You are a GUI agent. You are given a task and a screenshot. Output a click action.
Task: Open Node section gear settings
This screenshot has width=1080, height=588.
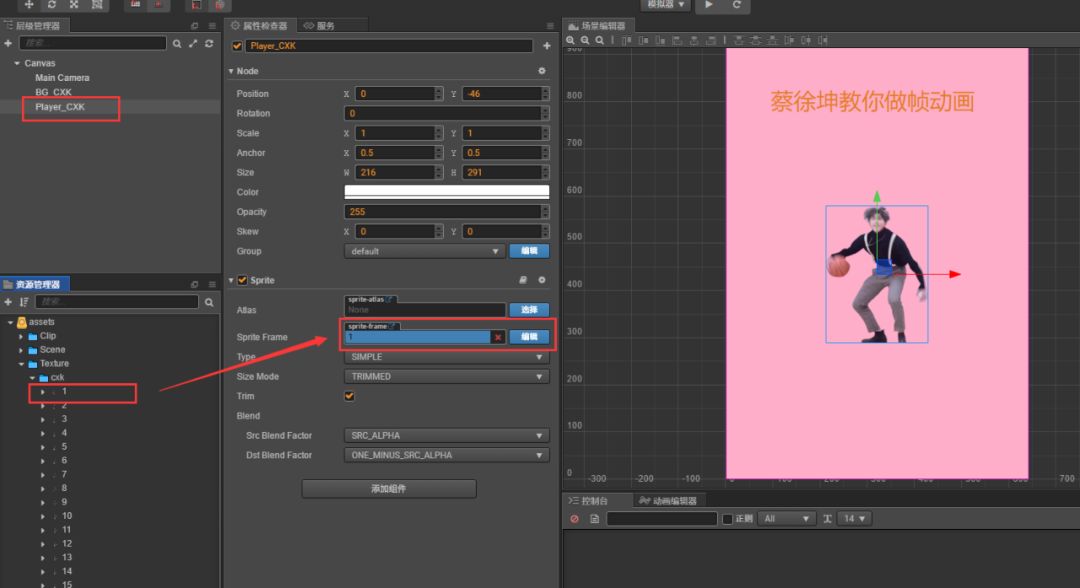coord(542,71)
